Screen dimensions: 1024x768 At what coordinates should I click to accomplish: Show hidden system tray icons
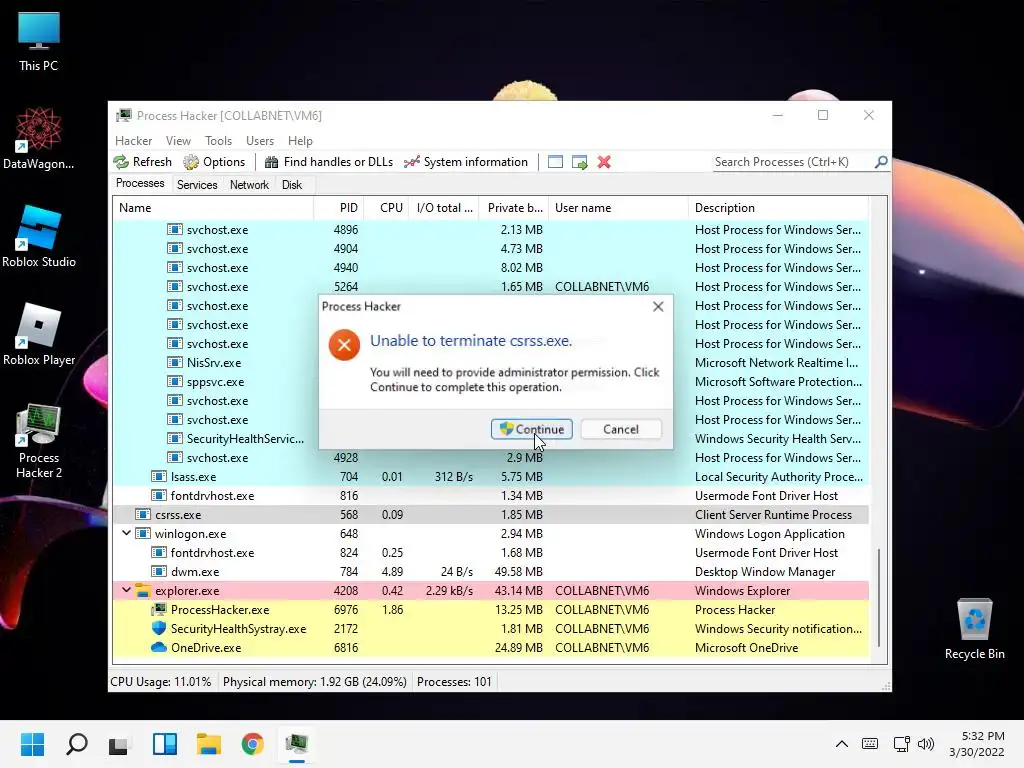coord(842,744)
